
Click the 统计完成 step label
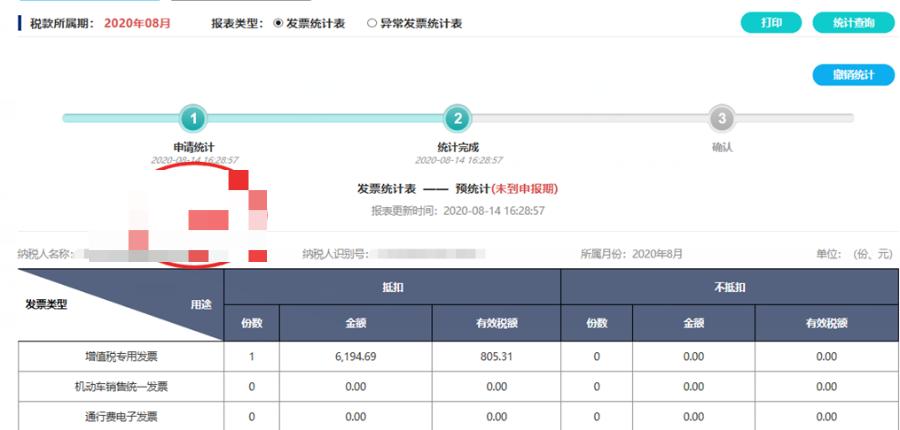pos(457,148)
